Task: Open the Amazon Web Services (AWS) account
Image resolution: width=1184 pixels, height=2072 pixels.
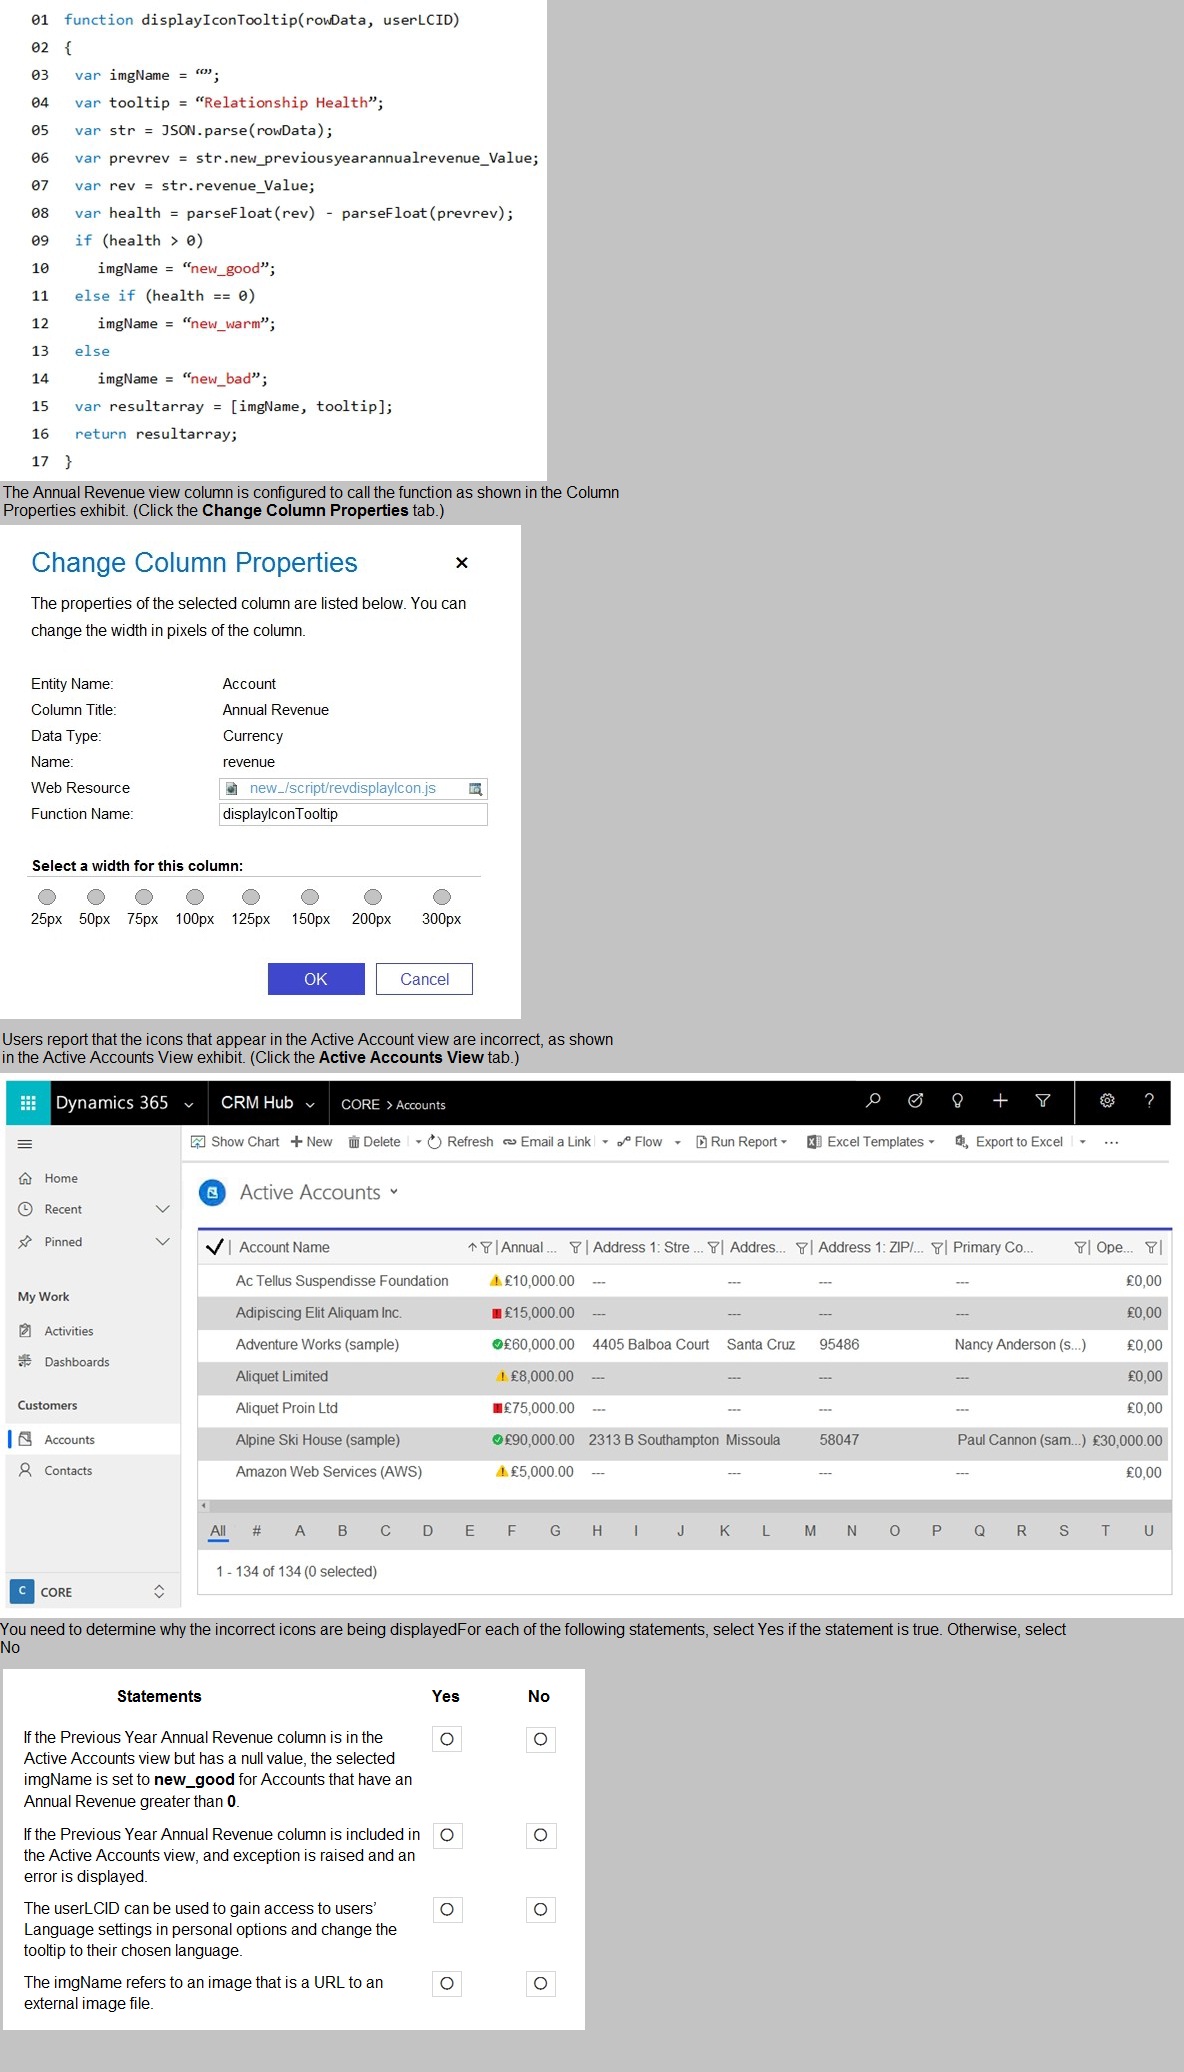Action: [329, 1472]
